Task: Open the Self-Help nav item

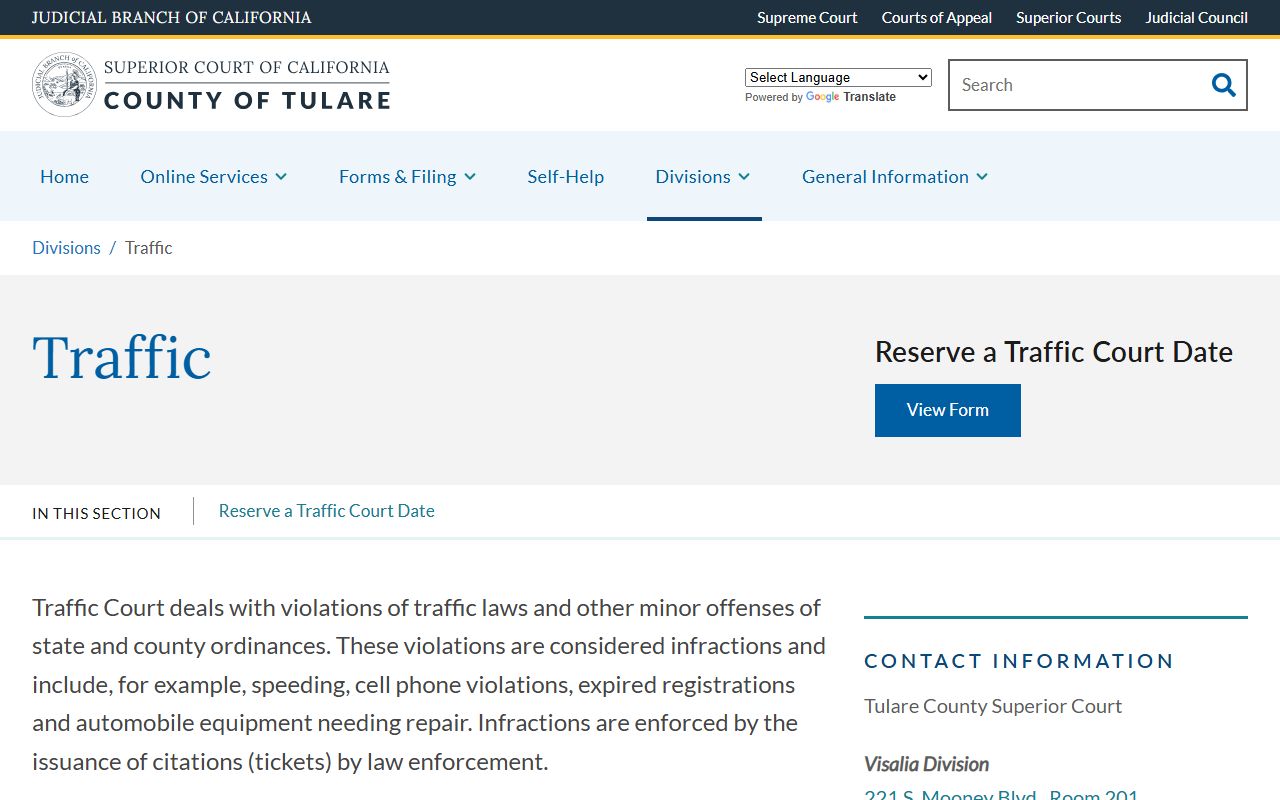Action: [x=566, y=176]
